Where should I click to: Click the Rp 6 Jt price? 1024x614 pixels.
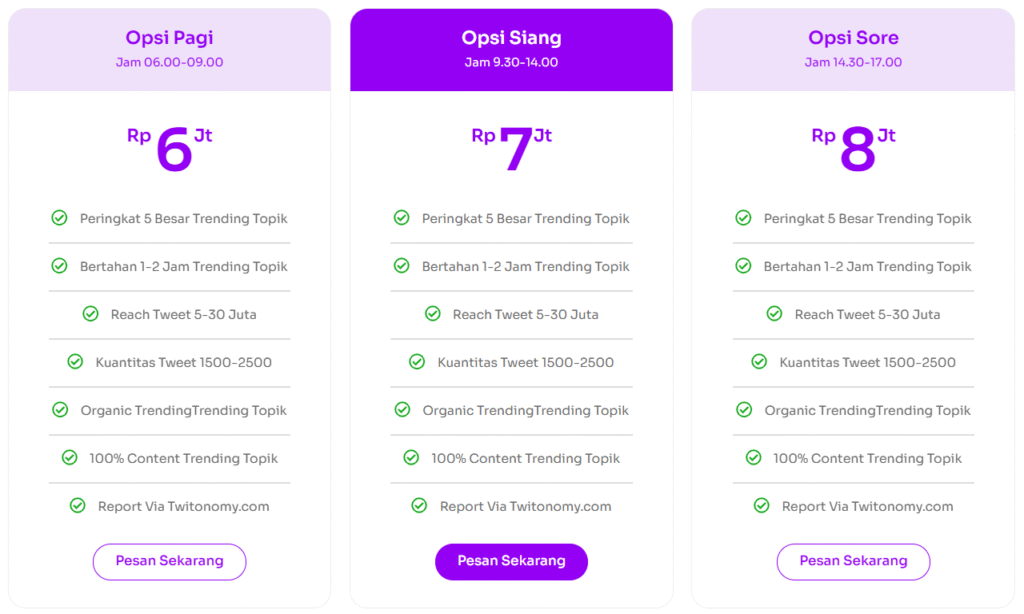[x=169, y=149]
